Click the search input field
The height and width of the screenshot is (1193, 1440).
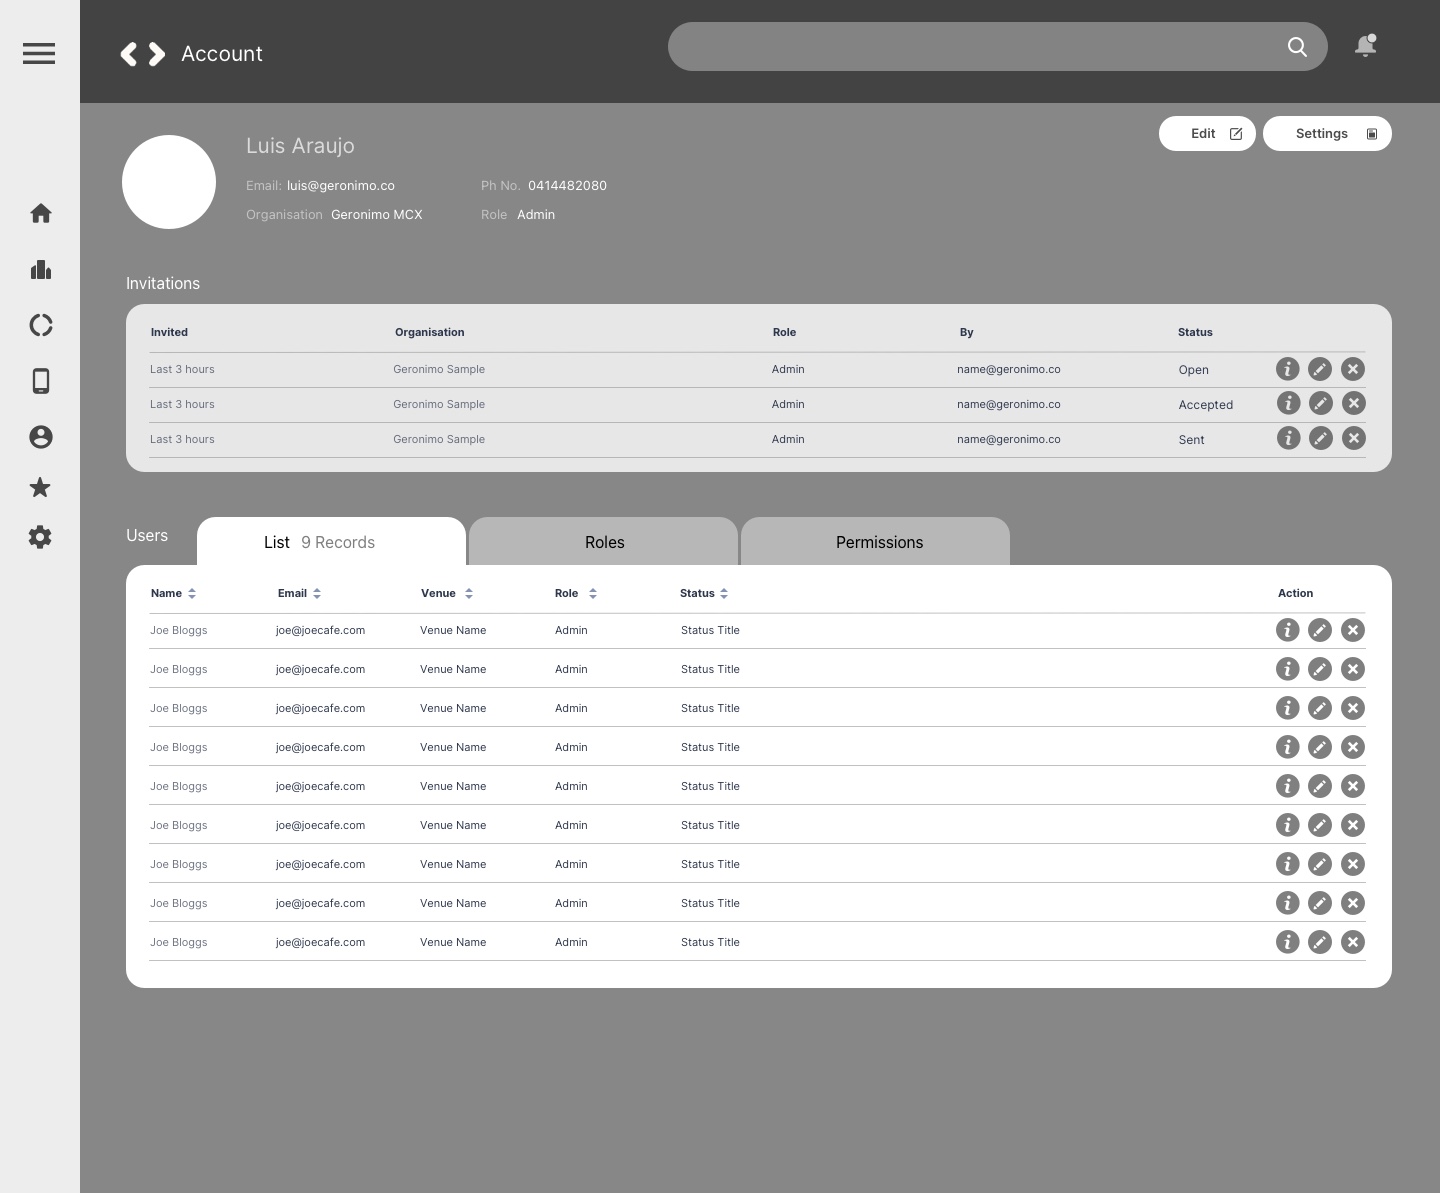pyautogui.click(x=997, y=47)
